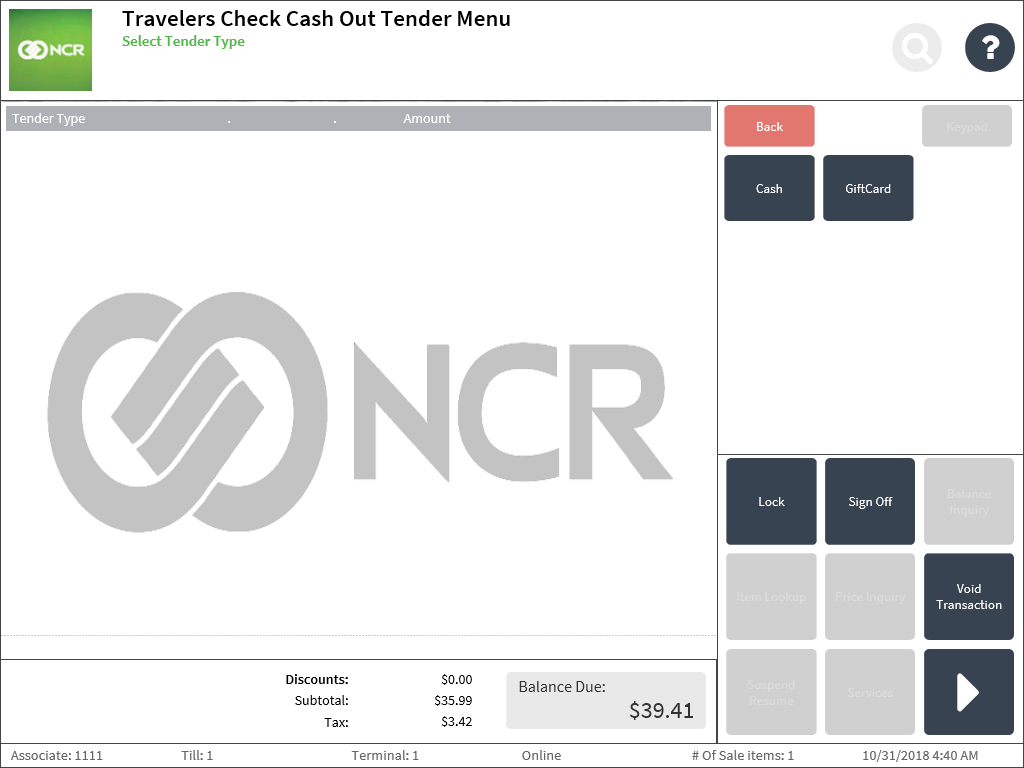The height and width of the screenshot is (768, 1024).
Task: Show more functions with the right arrow
Action: point(968,692)
